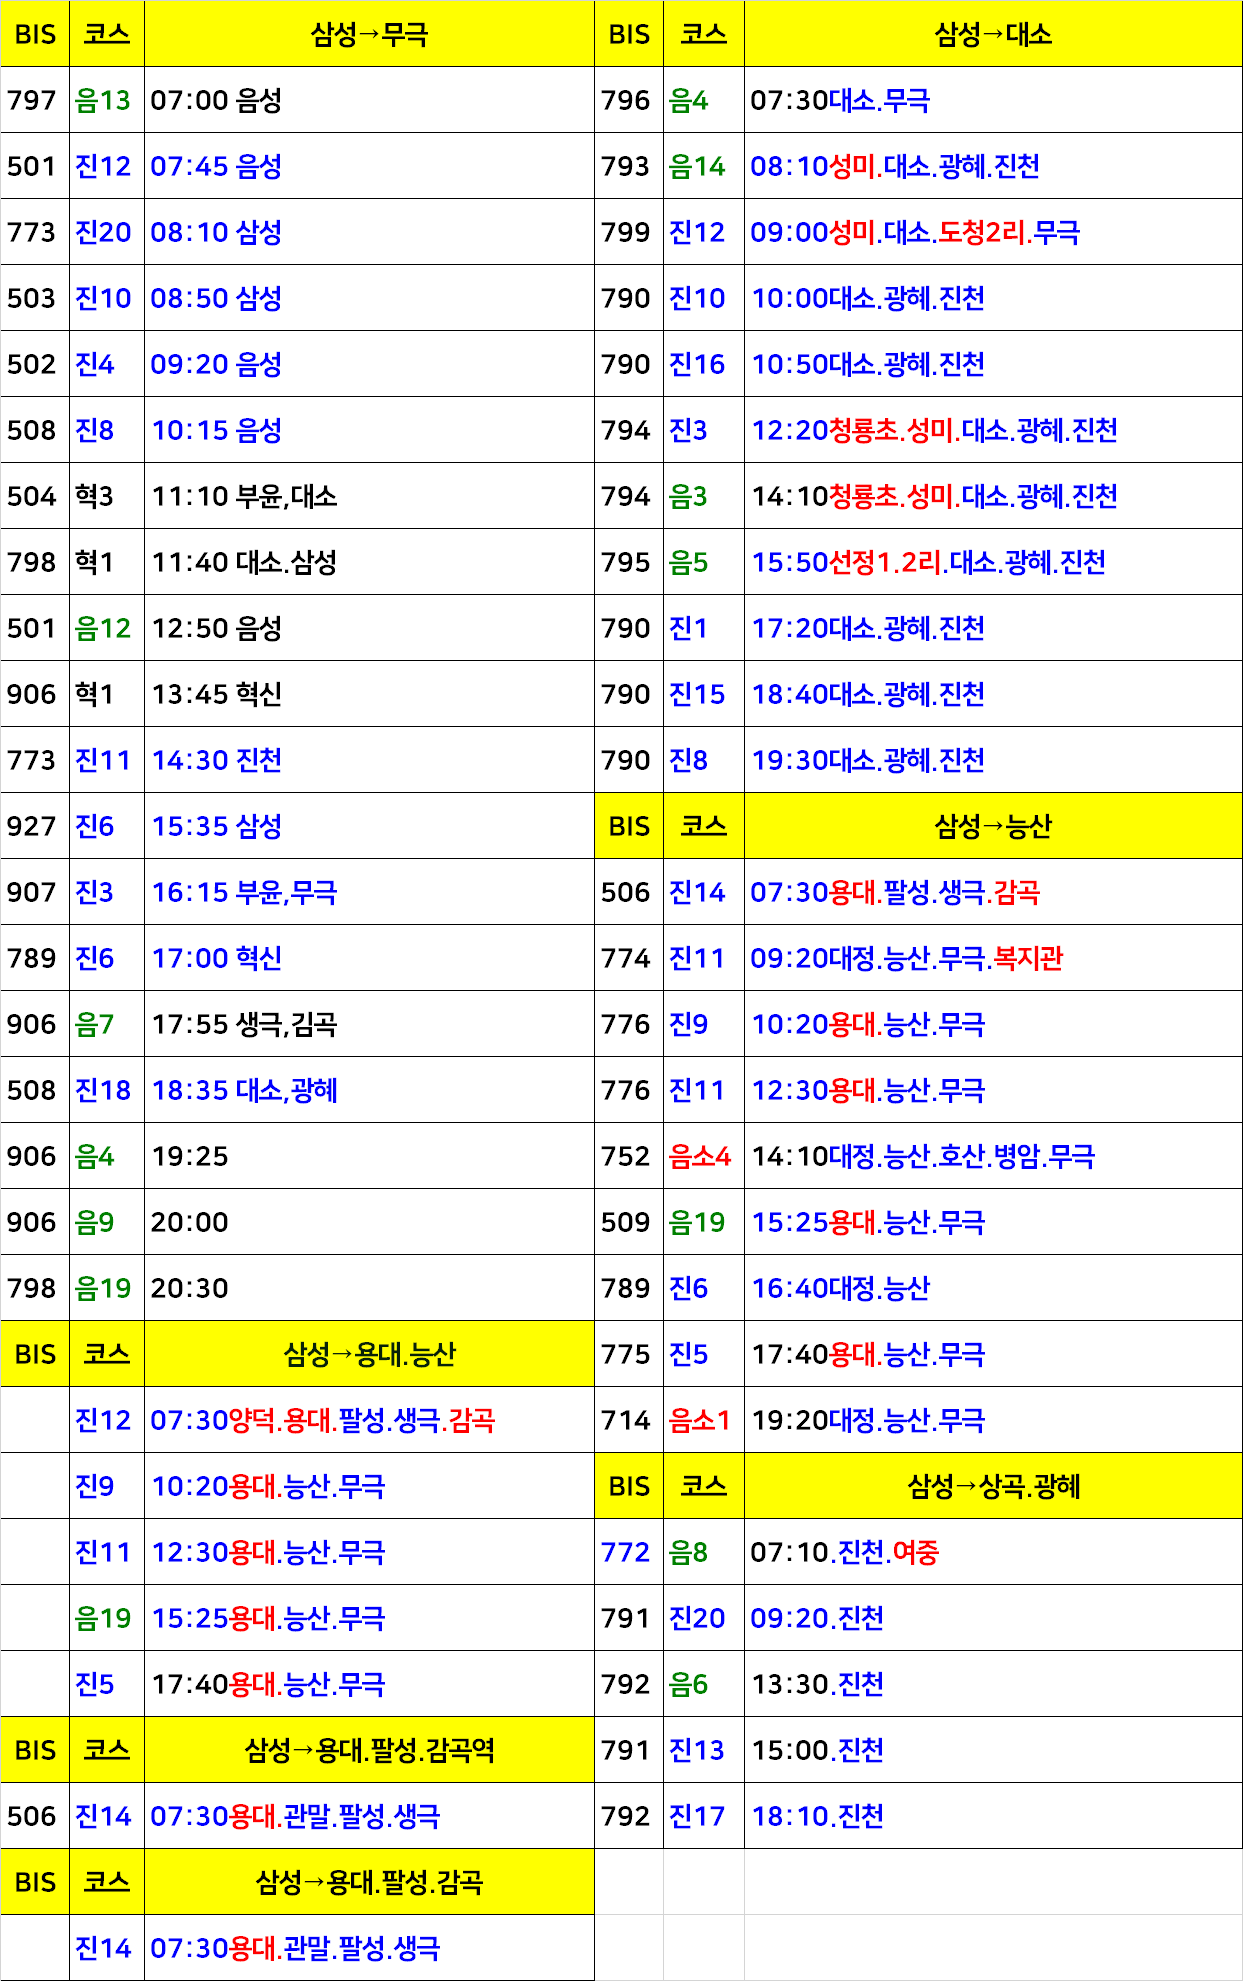Click the '08:10 삼성' departure cell

tap(369, 232)
